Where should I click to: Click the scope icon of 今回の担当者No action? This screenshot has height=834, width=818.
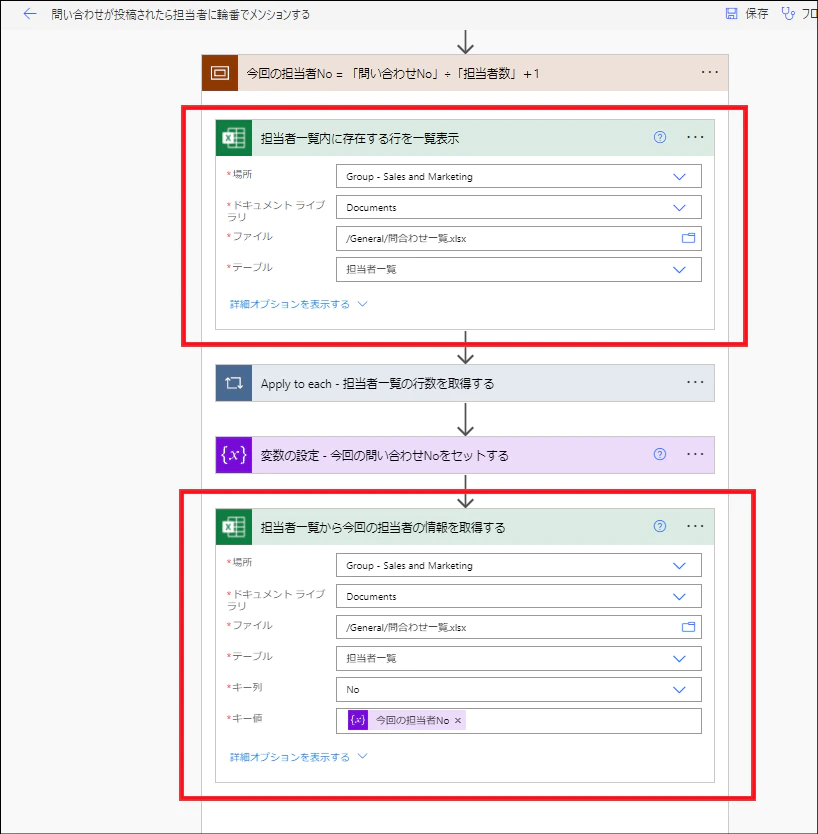(x=220, y=73)
